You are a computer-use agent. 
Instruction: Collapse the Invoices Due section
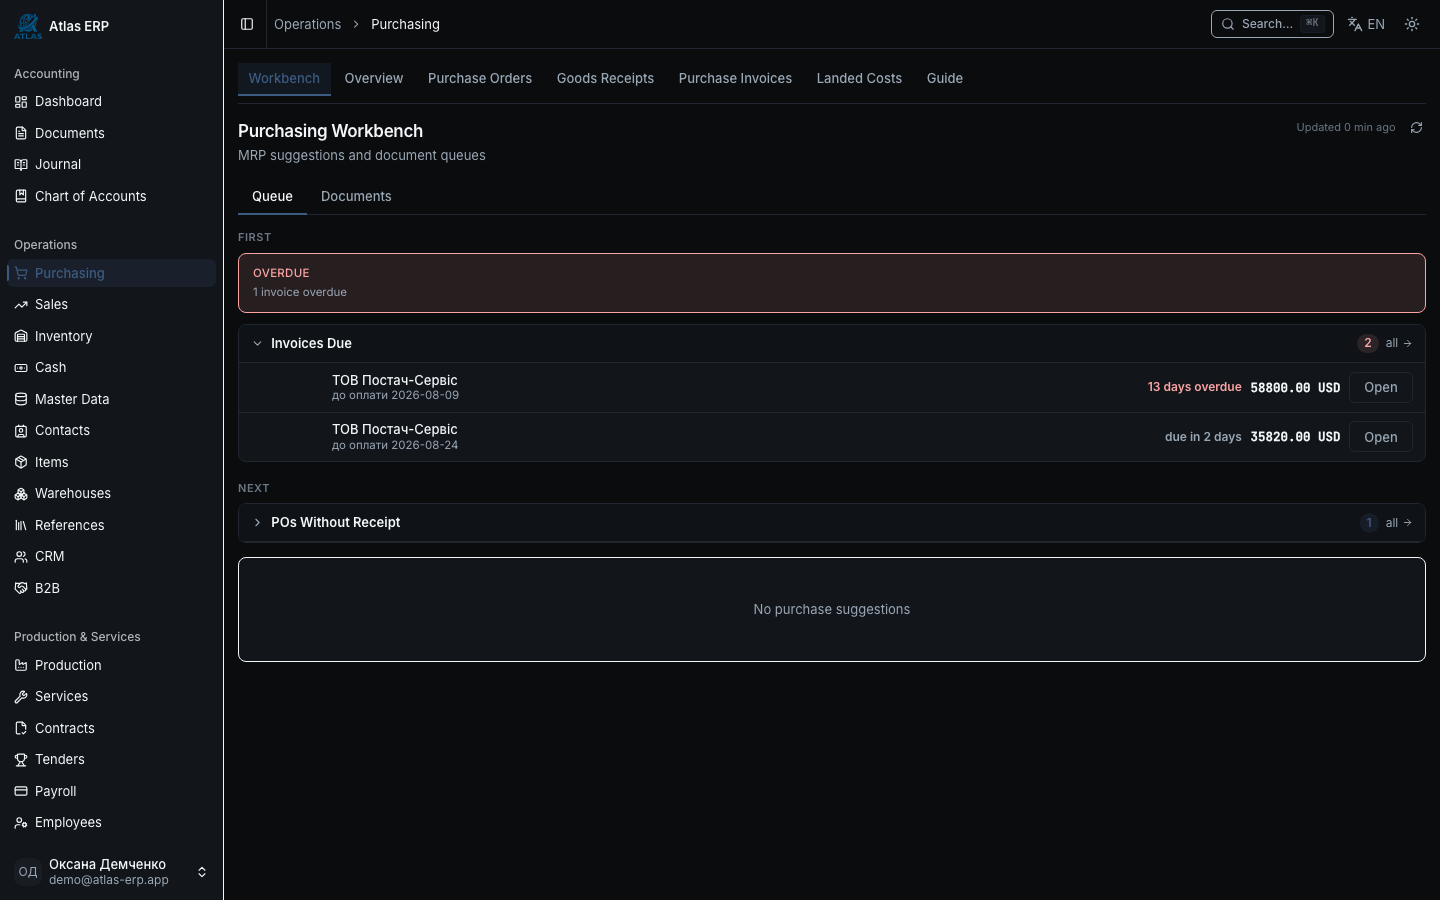(257, 343)
